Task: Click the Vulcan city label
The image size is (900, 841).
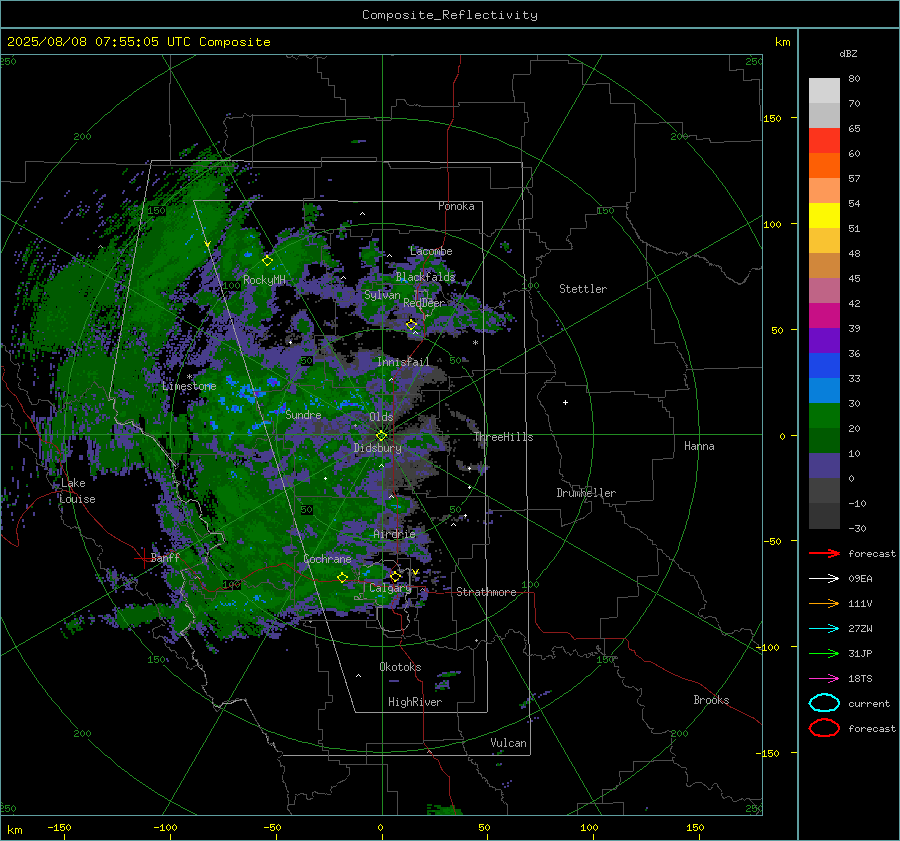Action: pos(508,743)
